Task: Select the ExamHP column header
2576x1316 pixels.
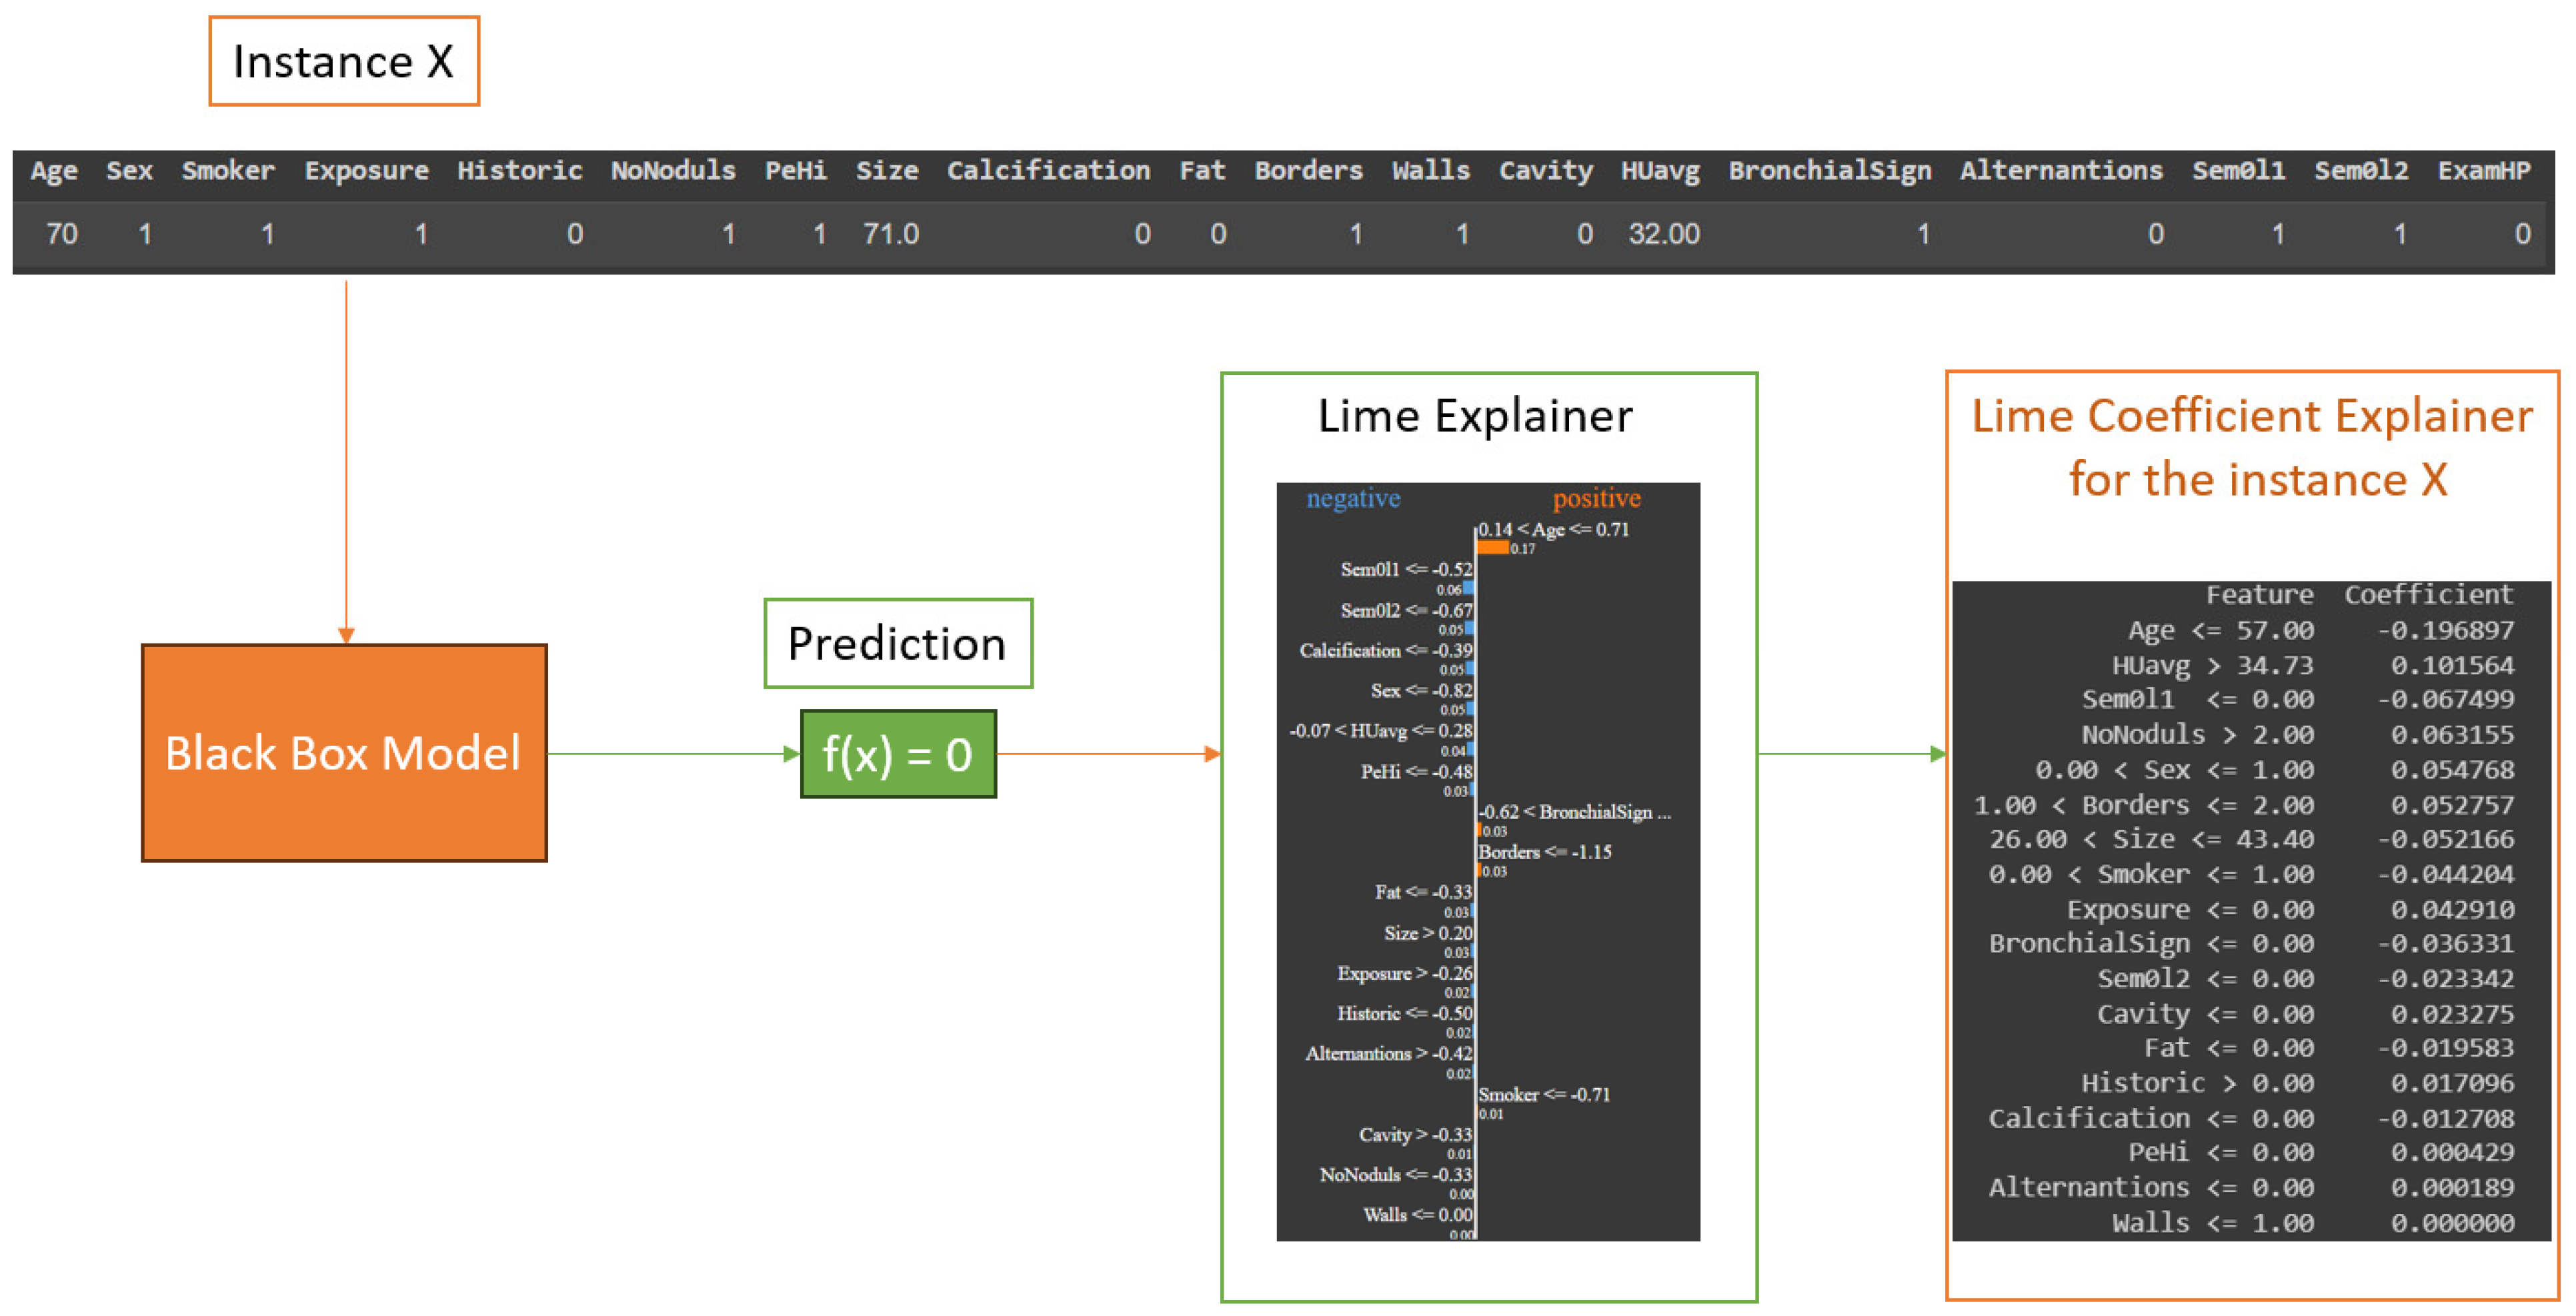Action: pyautogui.click(x=2483, y=170)
